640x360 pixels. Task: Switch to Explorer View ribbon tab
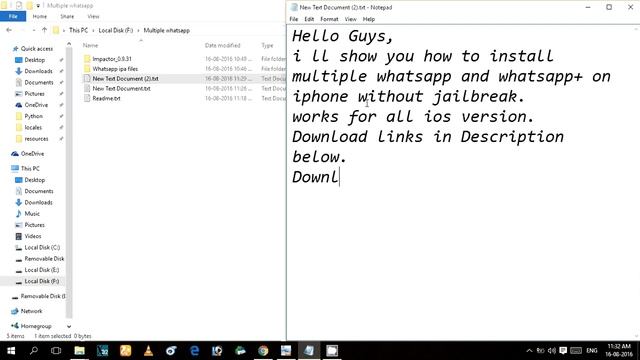point(93,16)
